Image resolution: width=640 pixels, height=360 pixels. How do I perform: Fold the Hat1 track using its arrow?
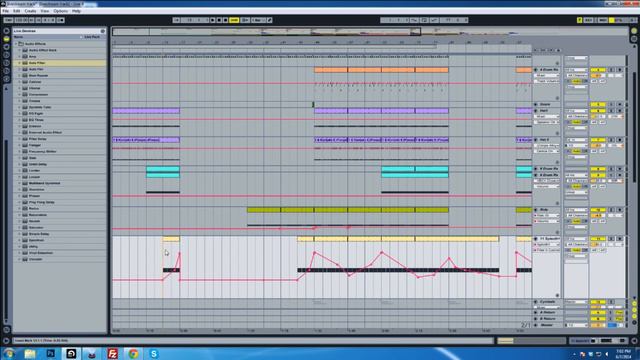coord(536,111)
